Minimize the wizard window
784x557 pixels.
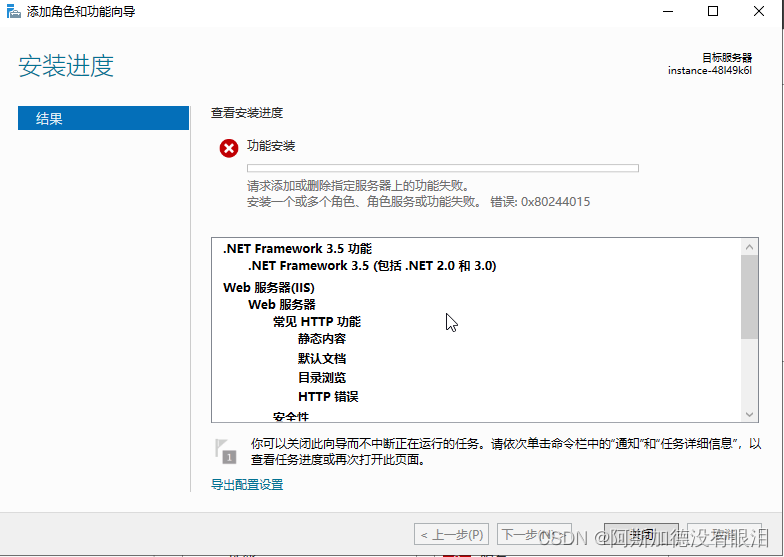668,12
